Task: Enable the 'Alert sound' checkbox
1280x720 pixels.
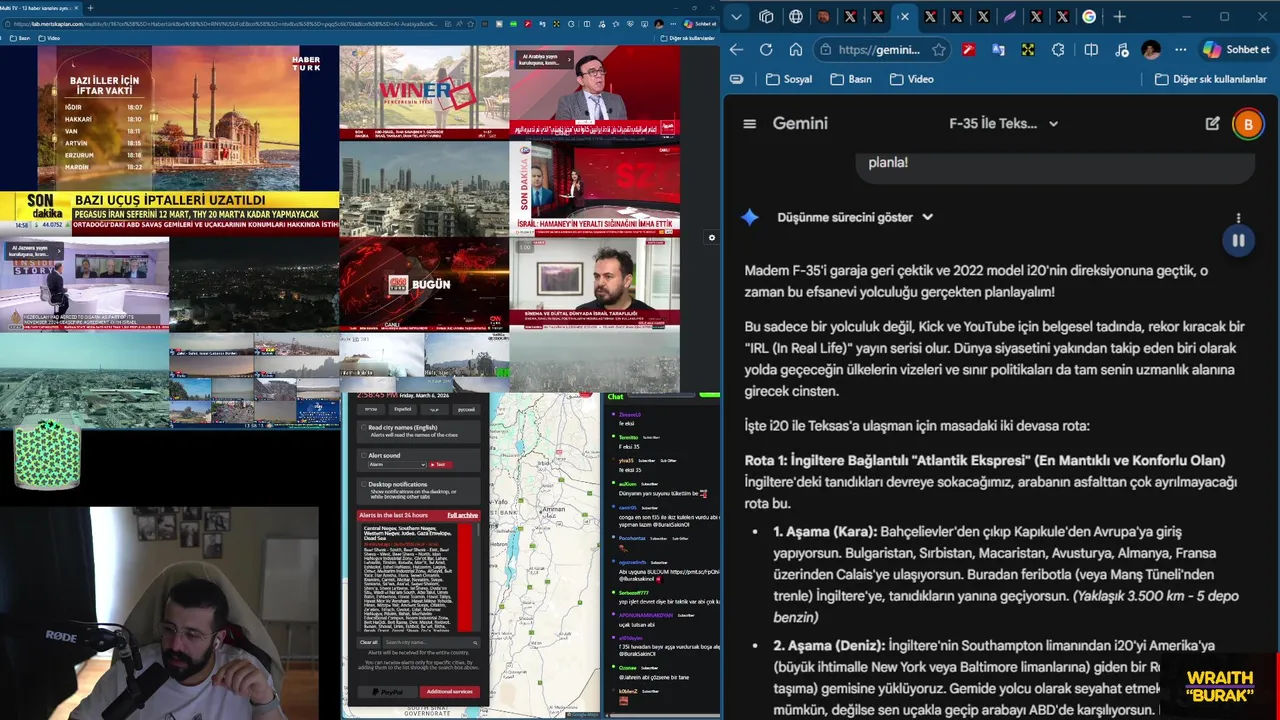Action: pyautogui.click(x=364, y=455)
